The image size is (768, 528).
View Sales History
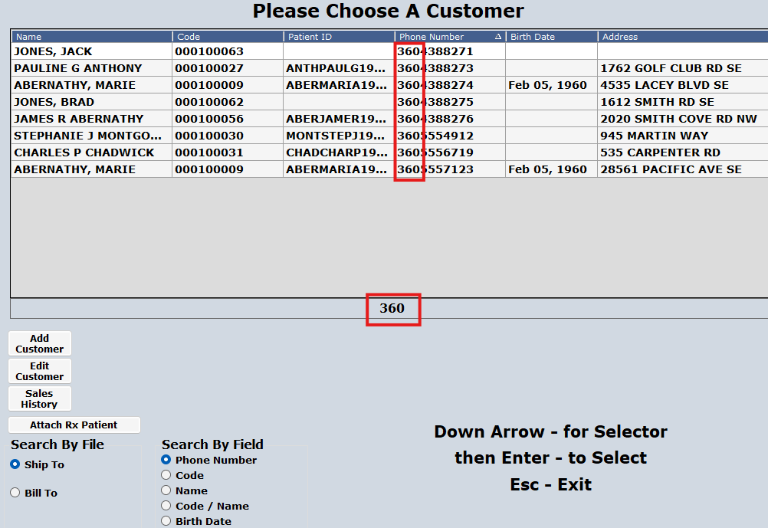pyautogui.click(x=40, y=399)
